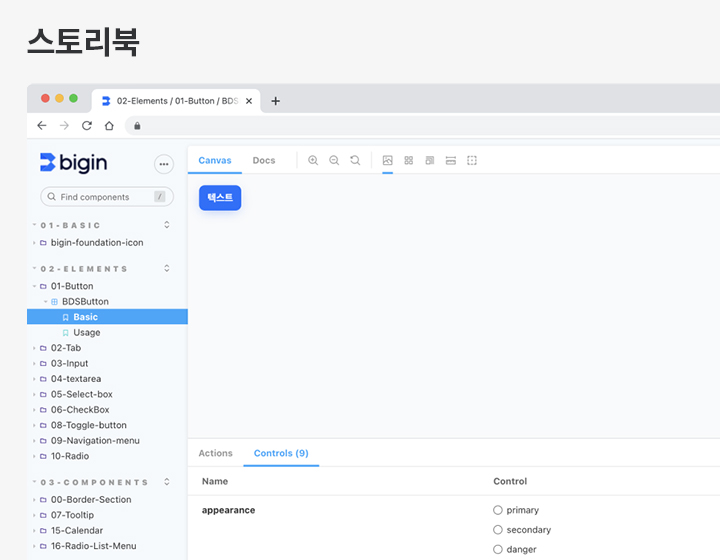
Task: Open the Actions panel tab
Action: pos(215,453)
